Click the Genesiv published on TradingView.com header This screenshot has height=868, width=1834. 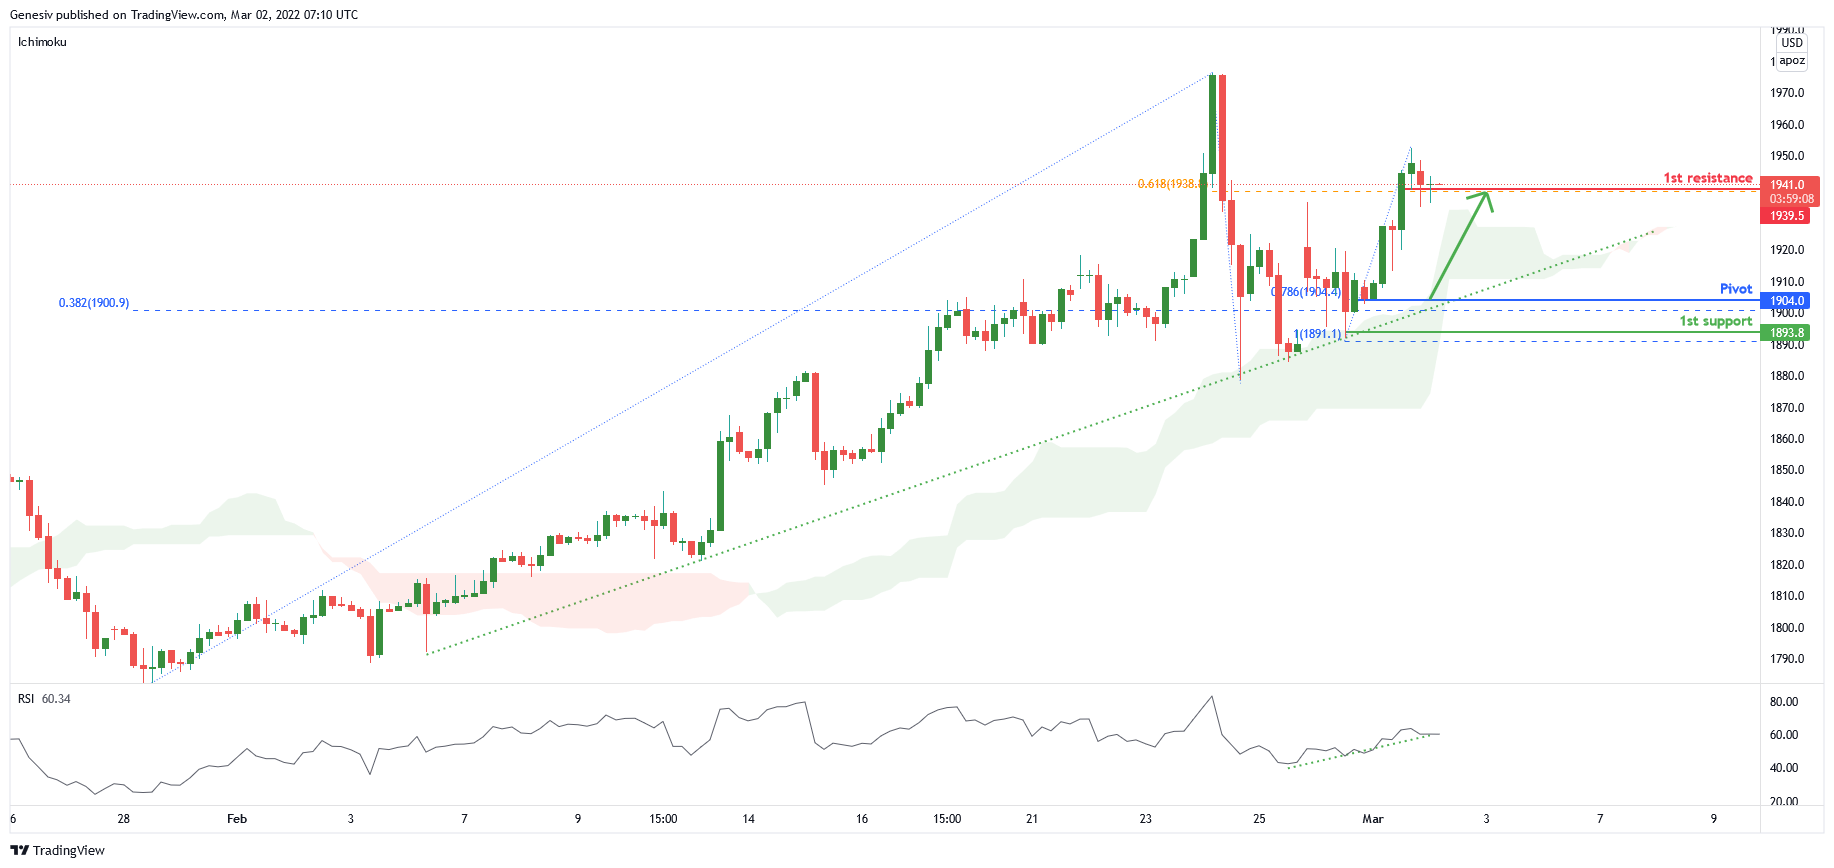pos(184,15)
